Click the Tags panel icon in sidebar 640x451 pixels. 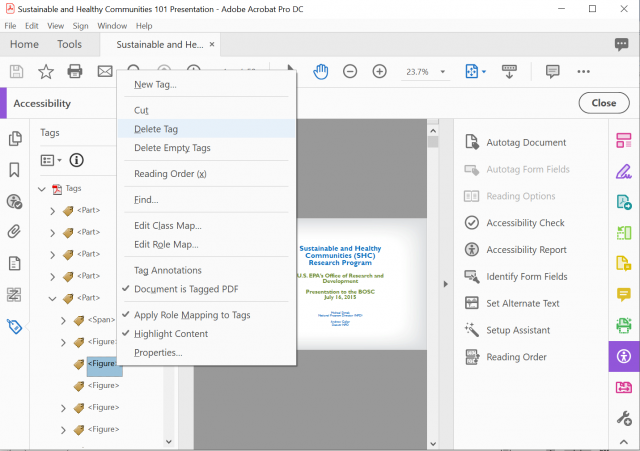[15, 326]
